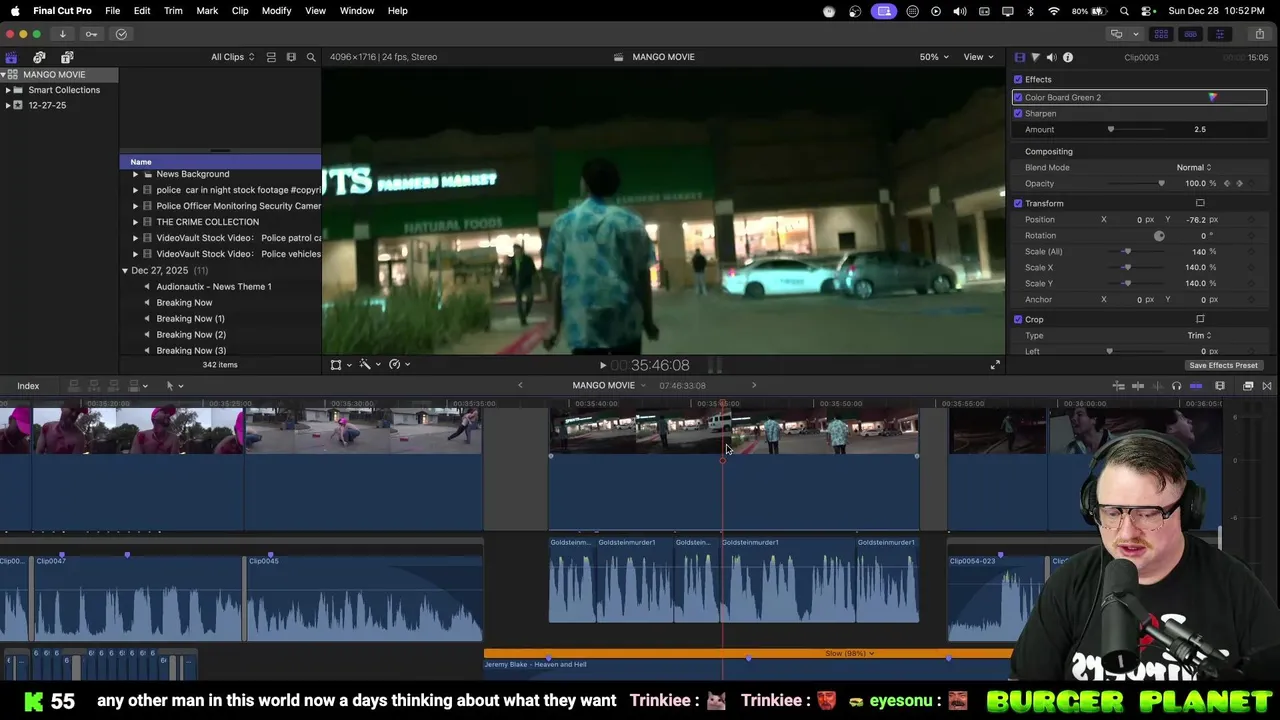1280x720 pixels.
Task: Show or hide the Inspector panel
Action: (x=1219, y=34)
